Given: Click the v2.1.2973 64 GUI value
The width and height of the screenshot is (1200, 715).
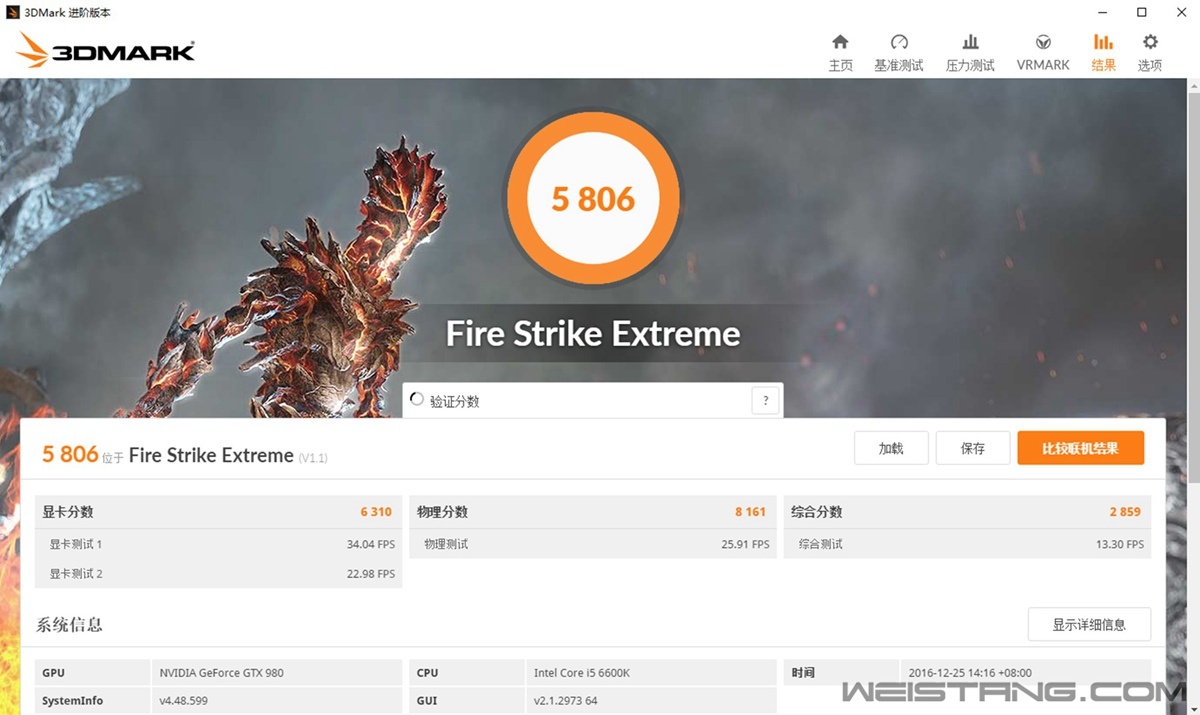Looking at the screenshot, I should tap(566, 701).
